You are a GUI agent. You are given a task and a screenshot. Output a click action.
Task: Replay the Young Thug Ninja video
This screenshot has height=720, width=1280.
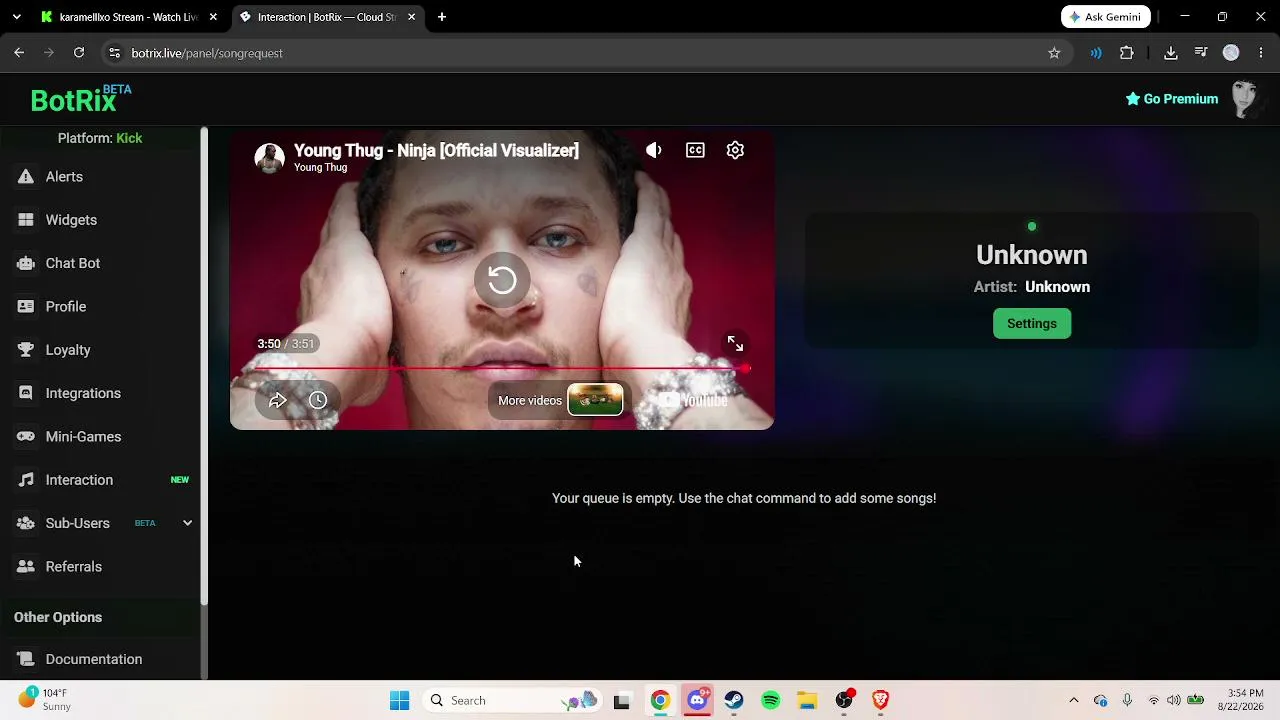tap(502, 279)
